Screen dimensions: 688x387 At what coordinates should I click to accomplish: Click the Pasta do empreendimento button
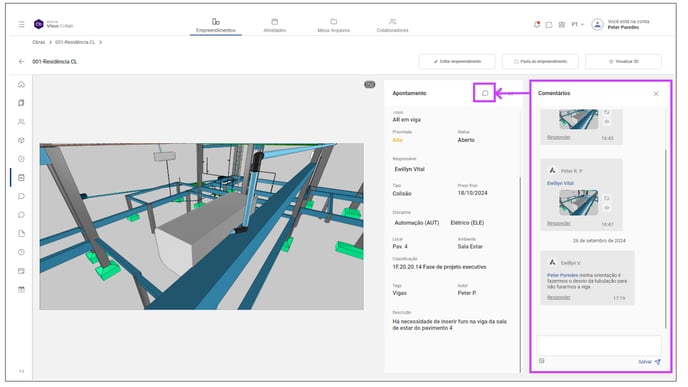(x=540, y=61)
